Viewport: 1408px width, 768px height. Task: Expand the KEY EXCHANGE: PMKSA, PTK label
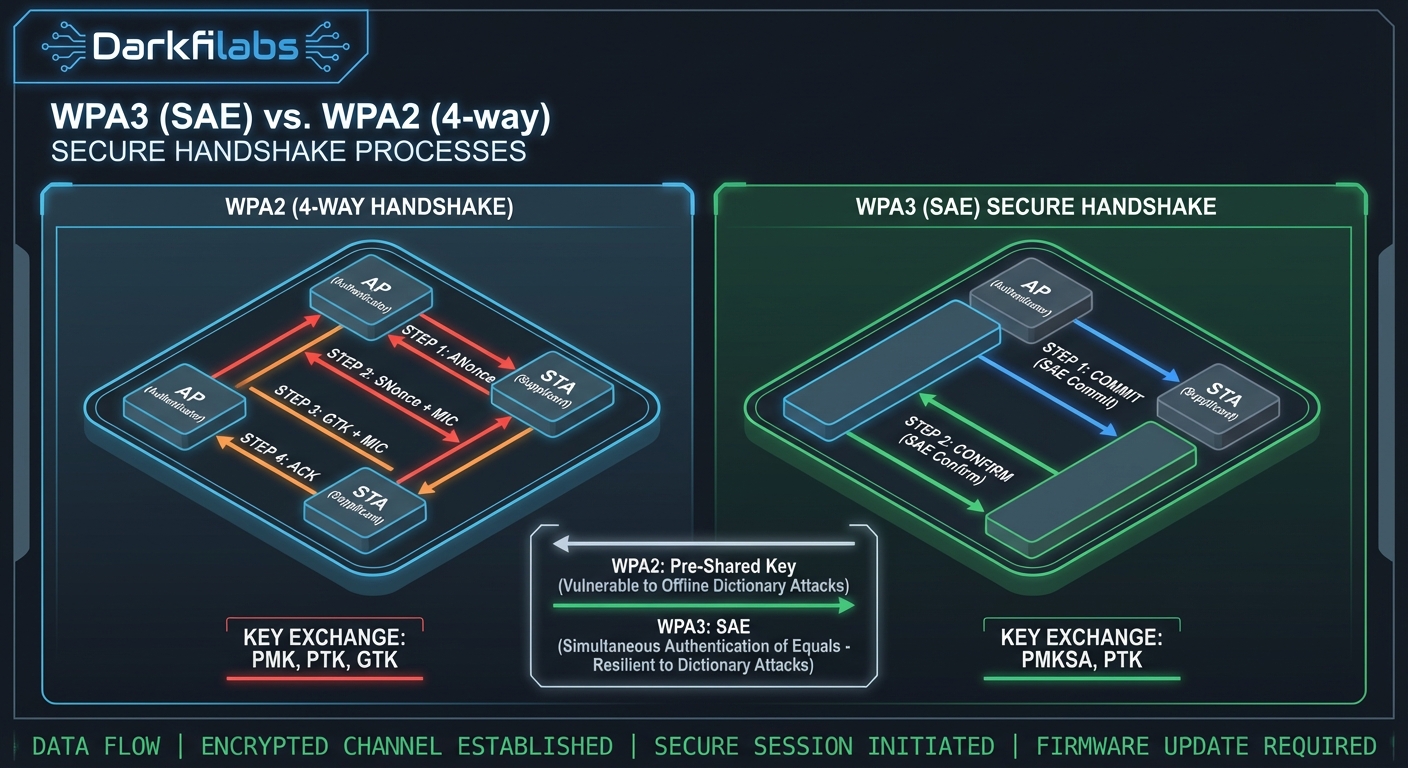coord(1082,648)
